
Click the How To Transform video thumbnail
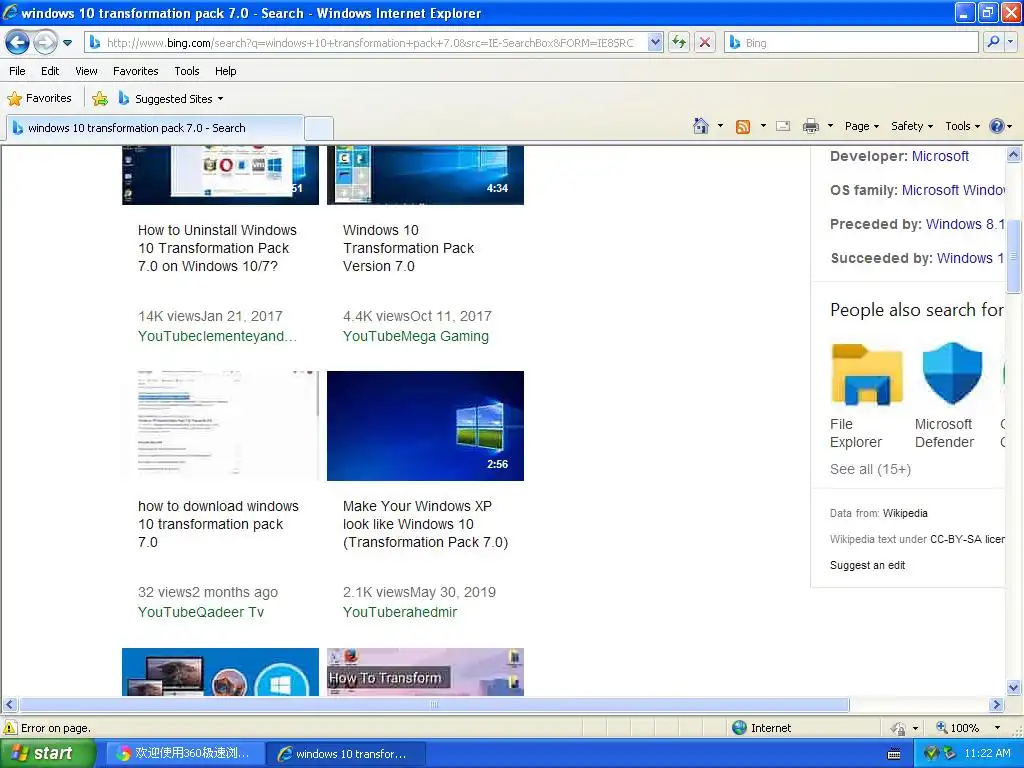(425, 672)
